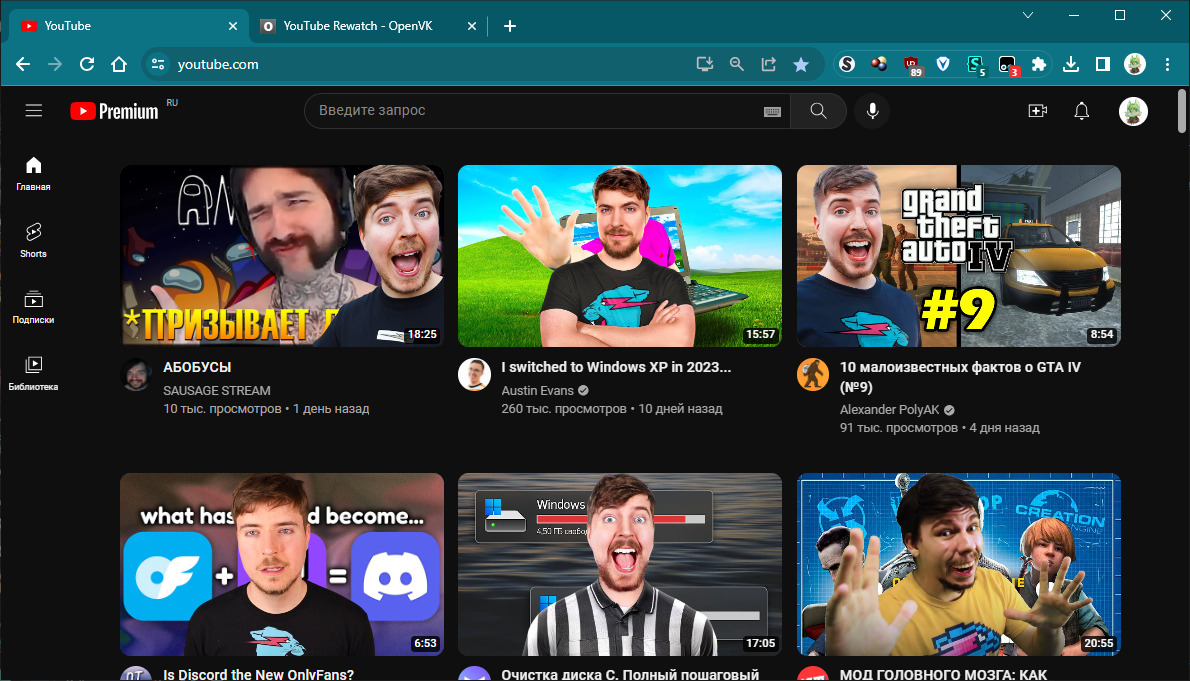Click the green S extension with badge 5
Viewport: 1190px width, 681px height.
point(975,65)
